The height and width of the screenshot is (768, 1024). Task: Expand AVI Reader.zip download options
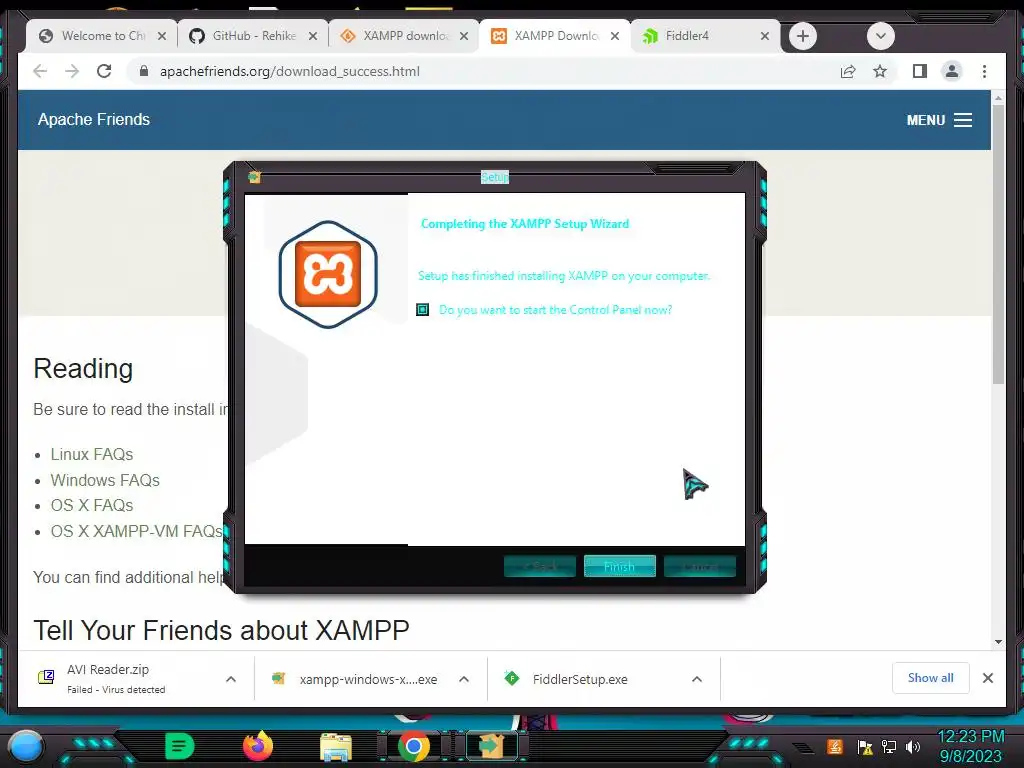pyautogui.click(x=231, y=679)
